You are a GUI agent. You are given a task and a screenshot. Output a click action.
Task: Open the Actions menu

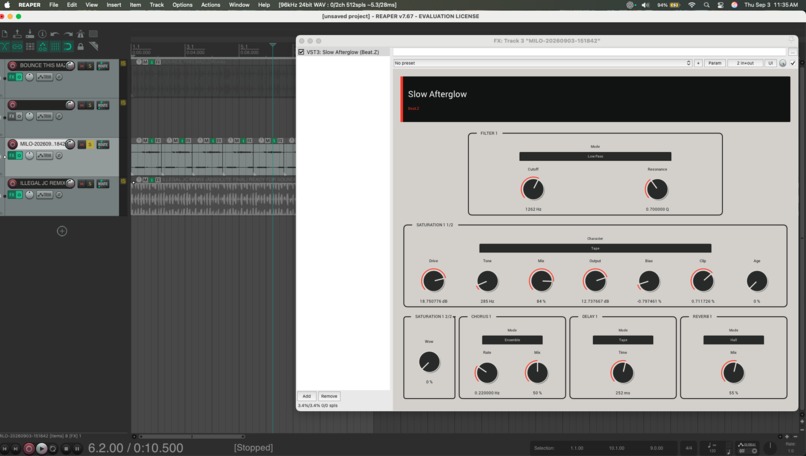[210, 5]
